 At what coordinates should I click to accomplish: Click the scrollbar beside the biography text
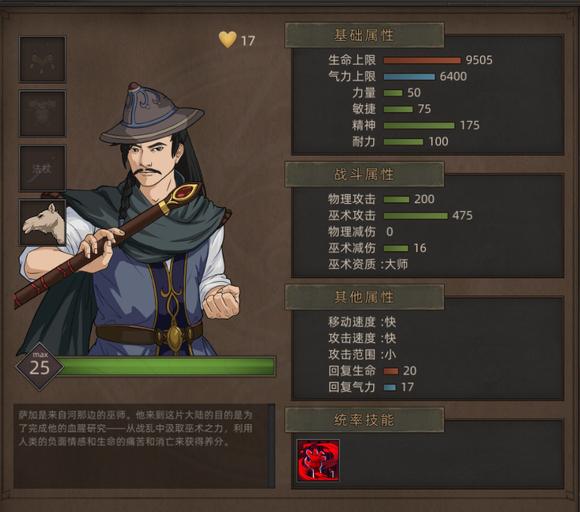pyautogui.click(x=271, y=446)
